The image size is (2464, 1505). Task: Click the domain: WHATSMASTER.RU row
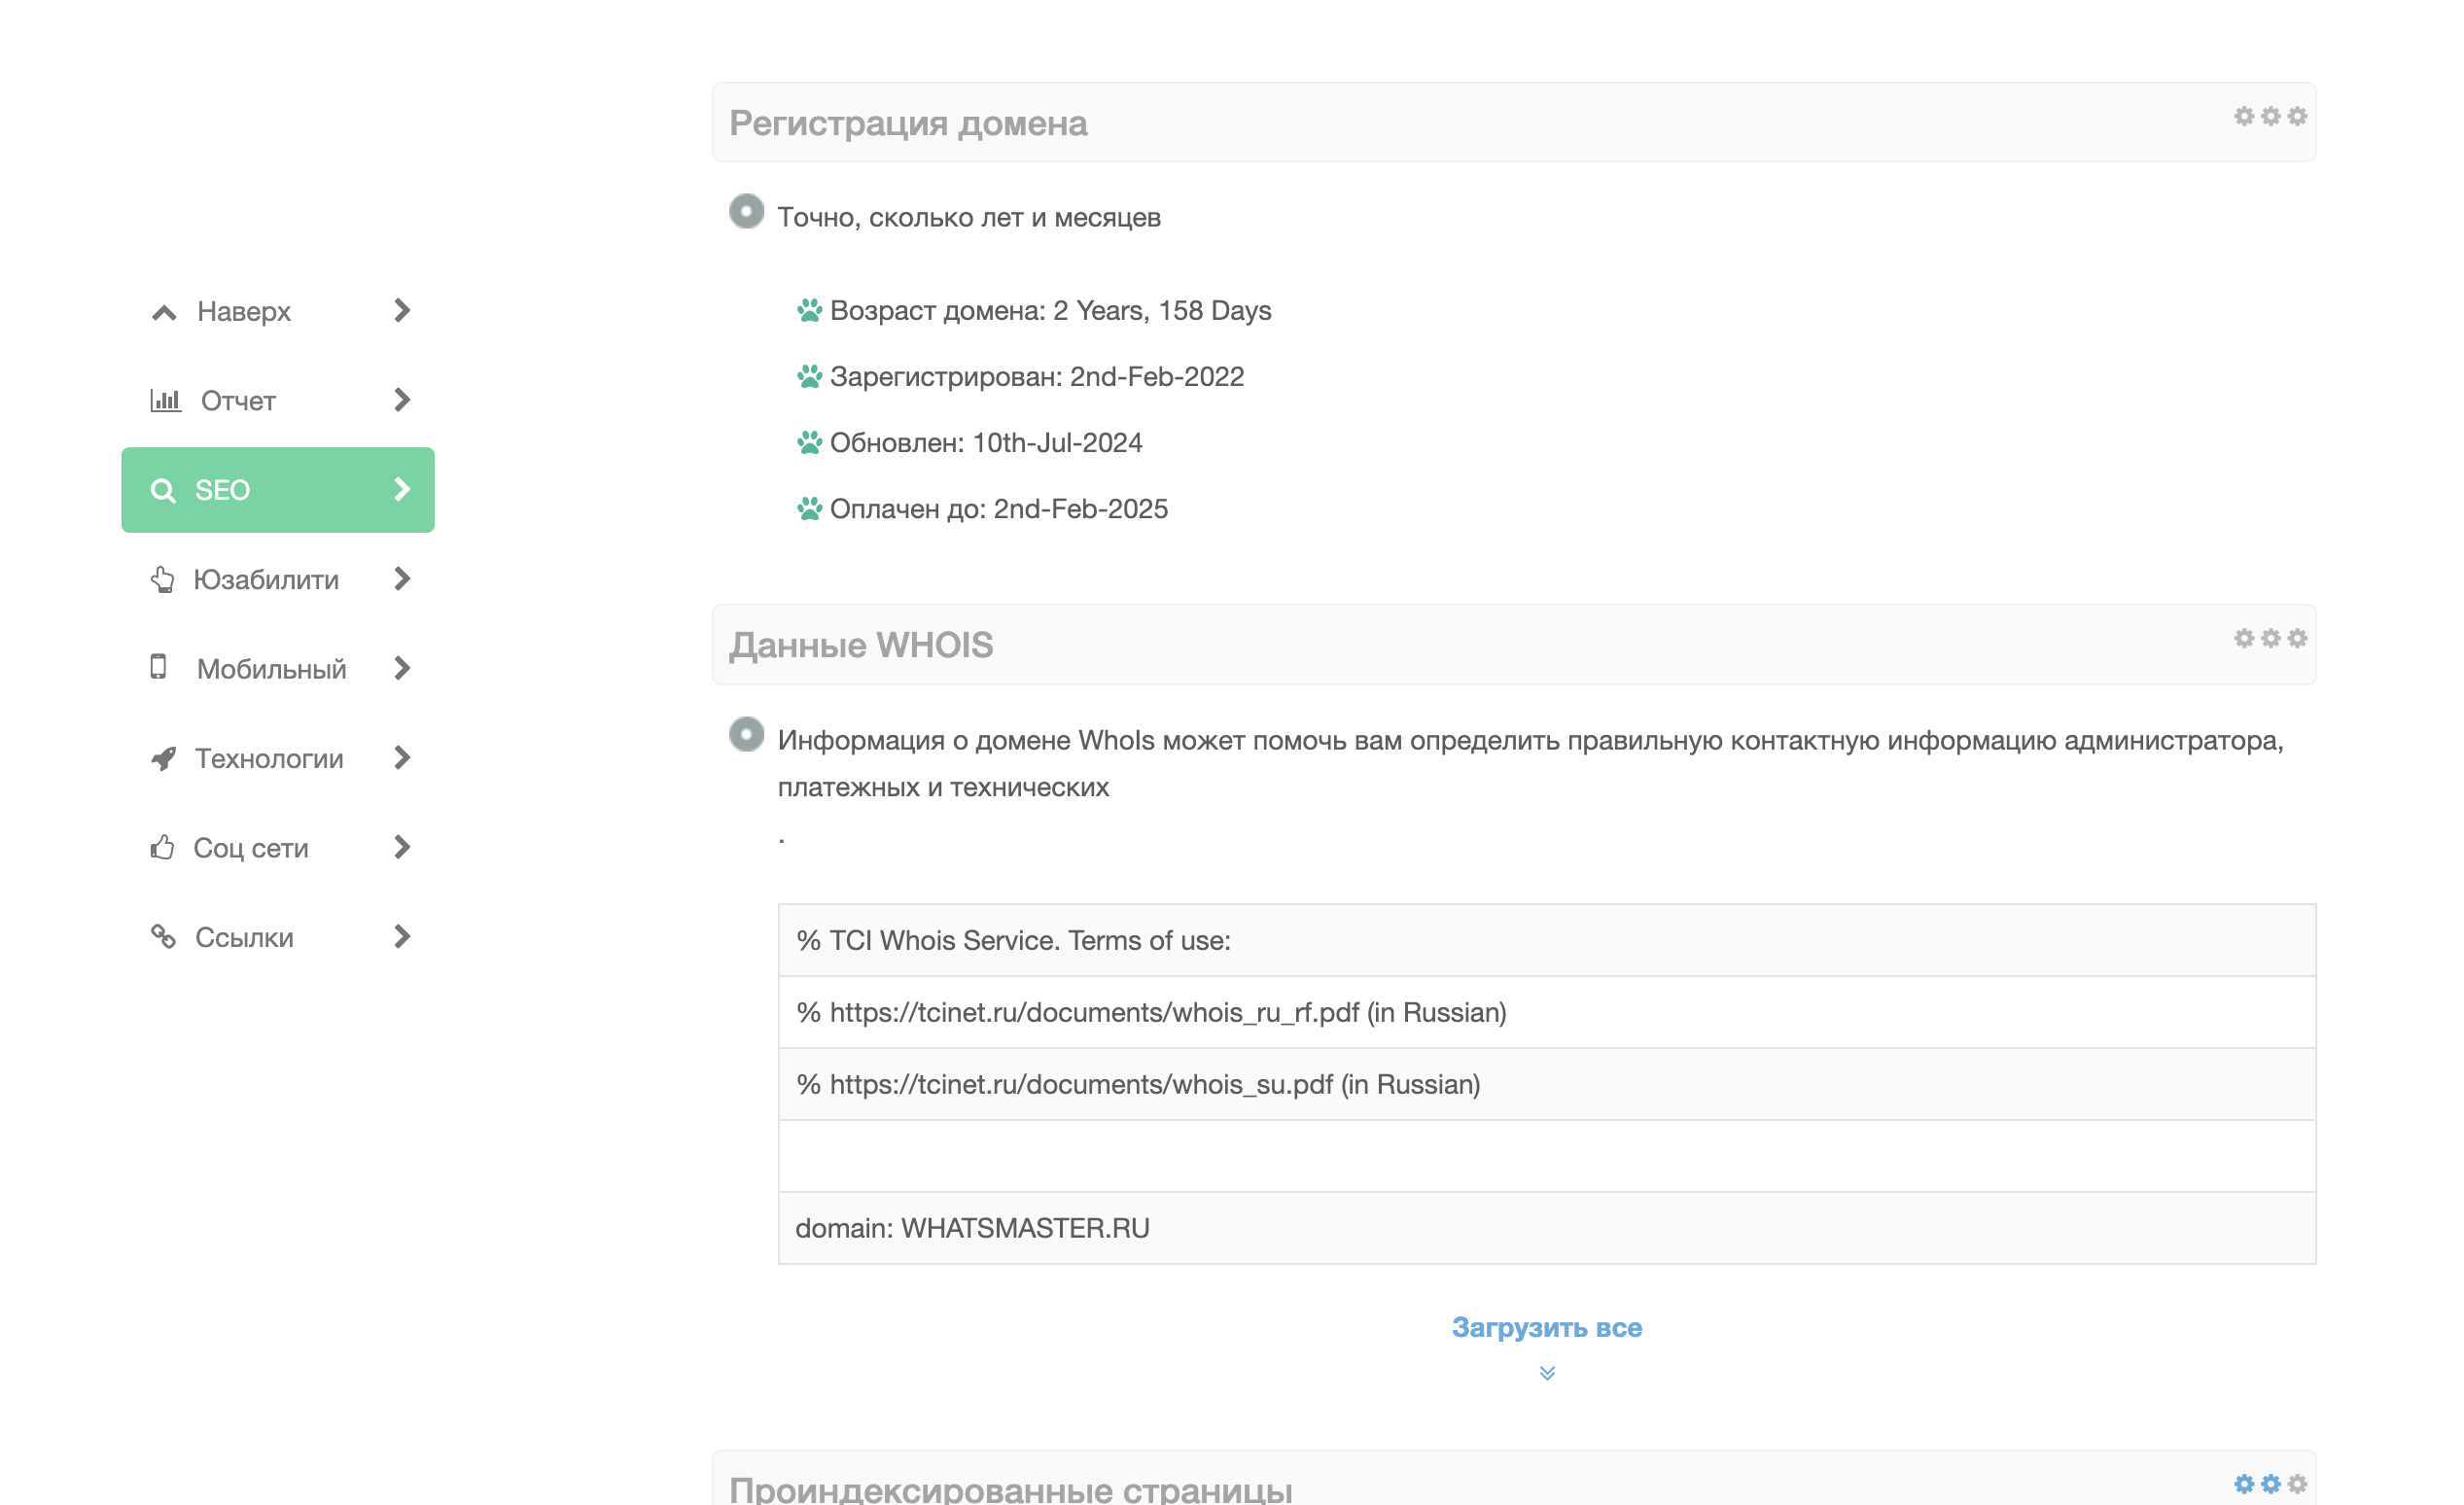[1546, 1228]
